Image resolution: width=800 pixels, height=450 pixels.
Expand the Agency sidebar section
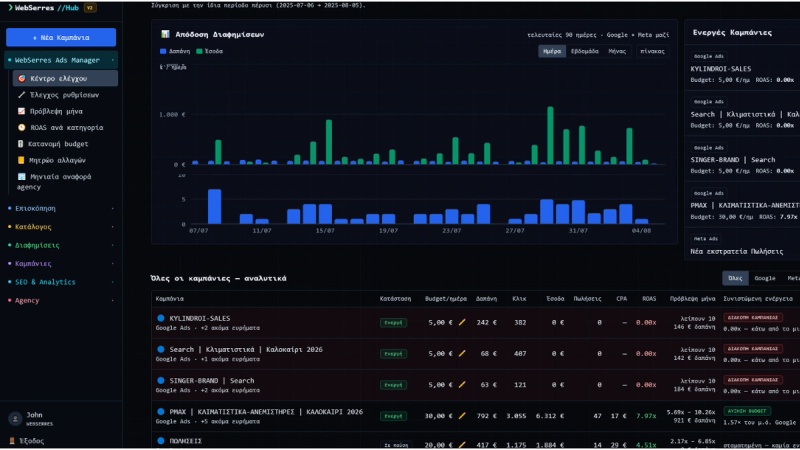tap(61, 300)
